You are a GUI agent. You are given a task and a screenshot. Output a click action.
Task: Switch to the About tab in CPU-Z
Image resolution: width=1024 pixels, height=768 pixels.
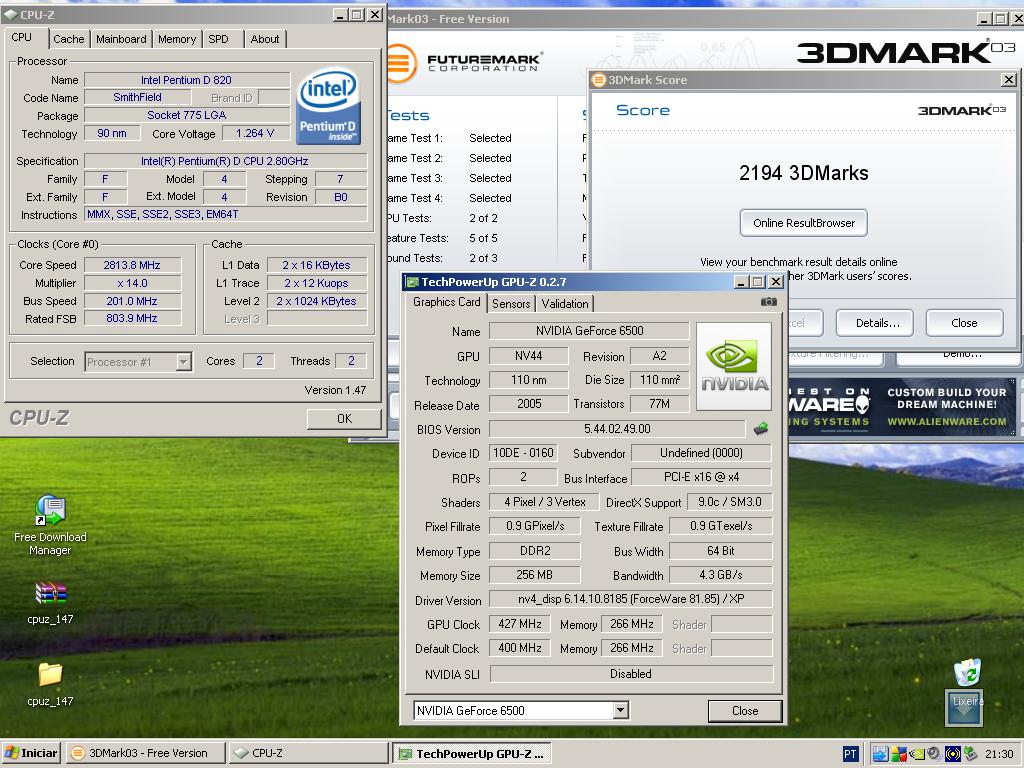264,39
